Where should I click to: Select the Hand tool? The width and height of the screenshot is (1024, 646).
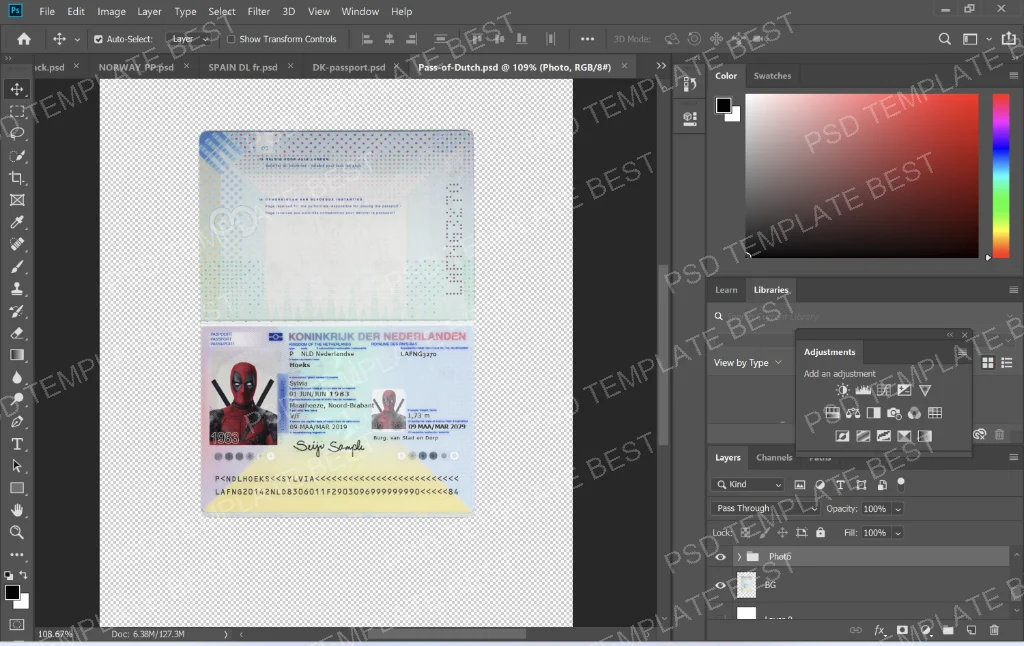[17, 510]
